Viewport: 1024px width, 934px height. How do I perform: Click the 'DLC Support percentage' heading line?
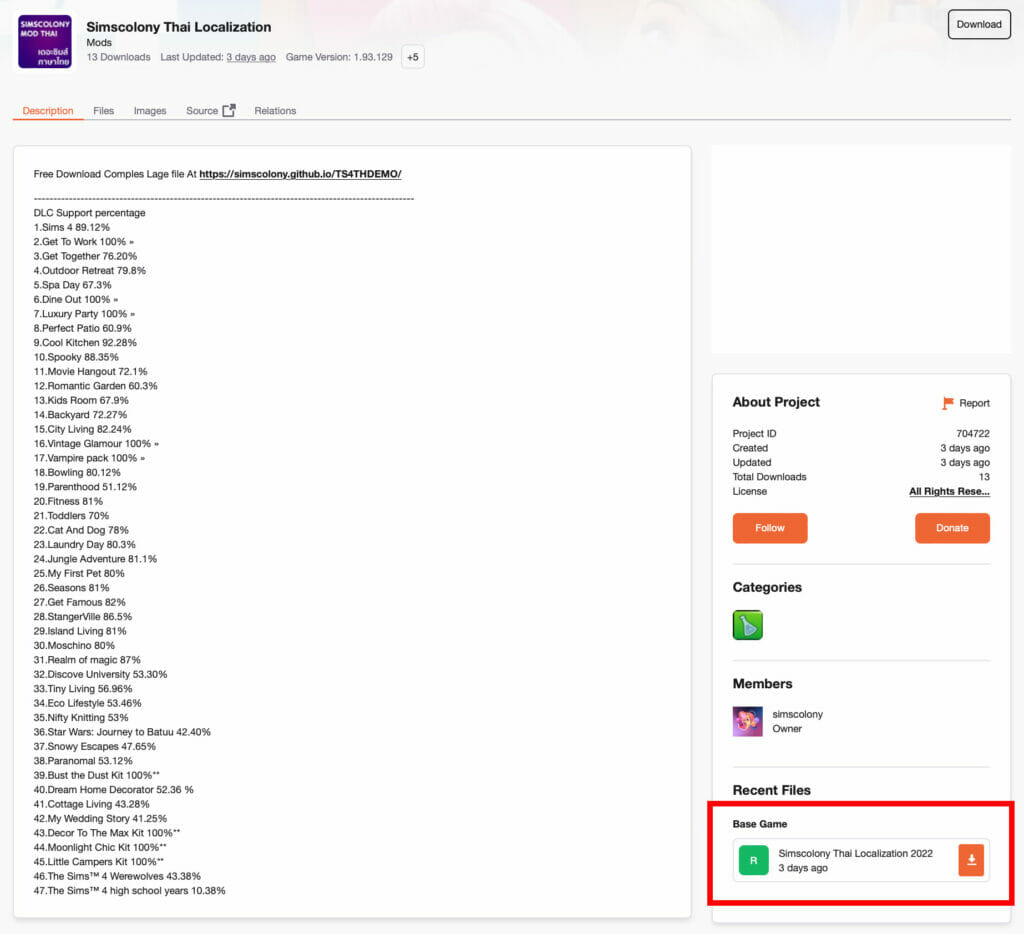pyautogui.click(x=89, y=213)
